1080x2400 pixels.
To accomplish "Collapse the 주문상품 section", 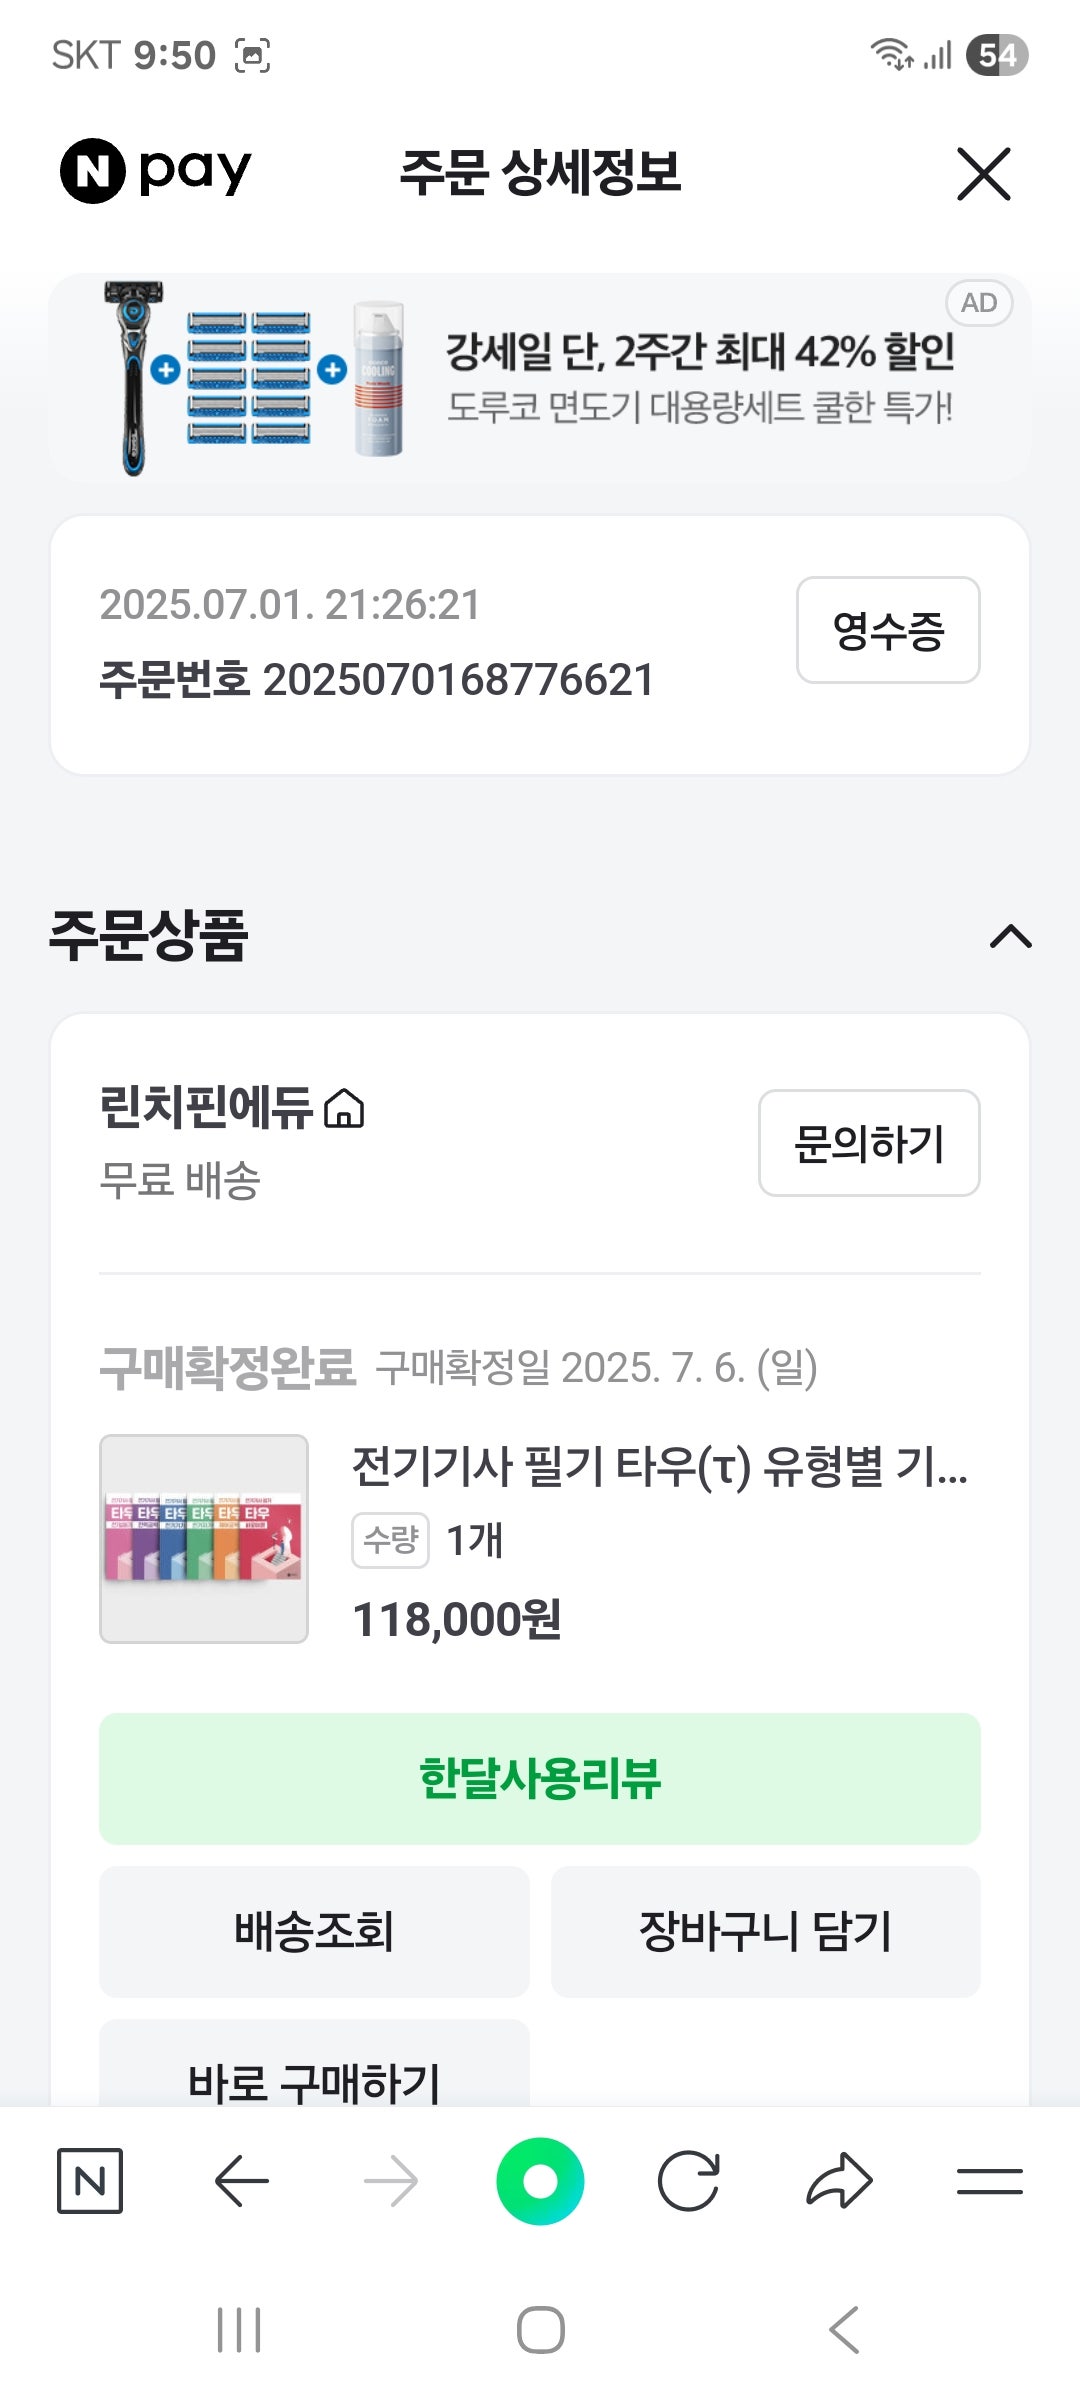I will [x=1010, y=937].
